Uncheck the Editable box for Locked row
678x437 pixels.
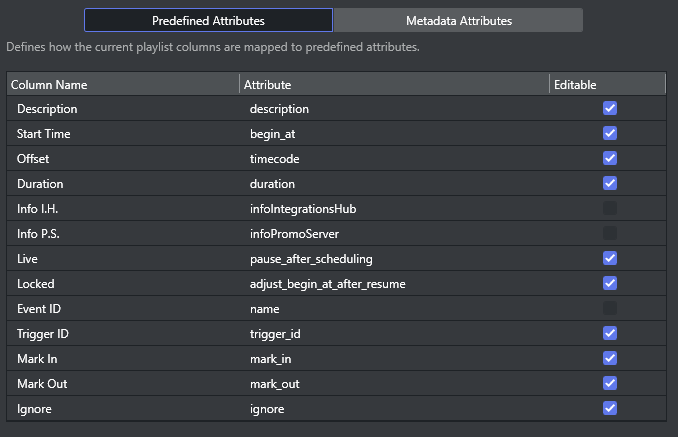(610, 283)
